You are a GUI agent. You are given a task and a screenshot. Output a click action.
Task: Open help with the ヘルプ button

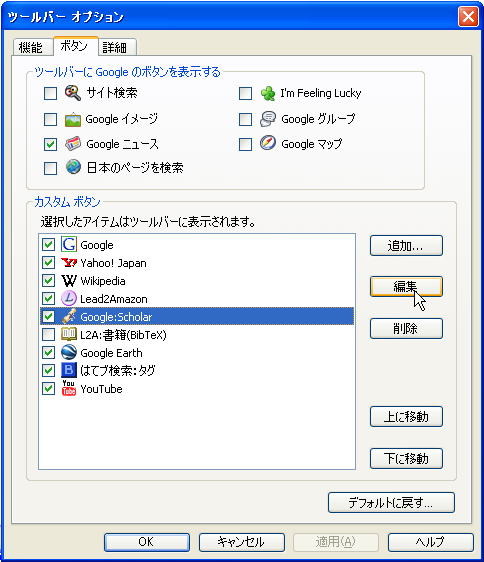(431, 542)
